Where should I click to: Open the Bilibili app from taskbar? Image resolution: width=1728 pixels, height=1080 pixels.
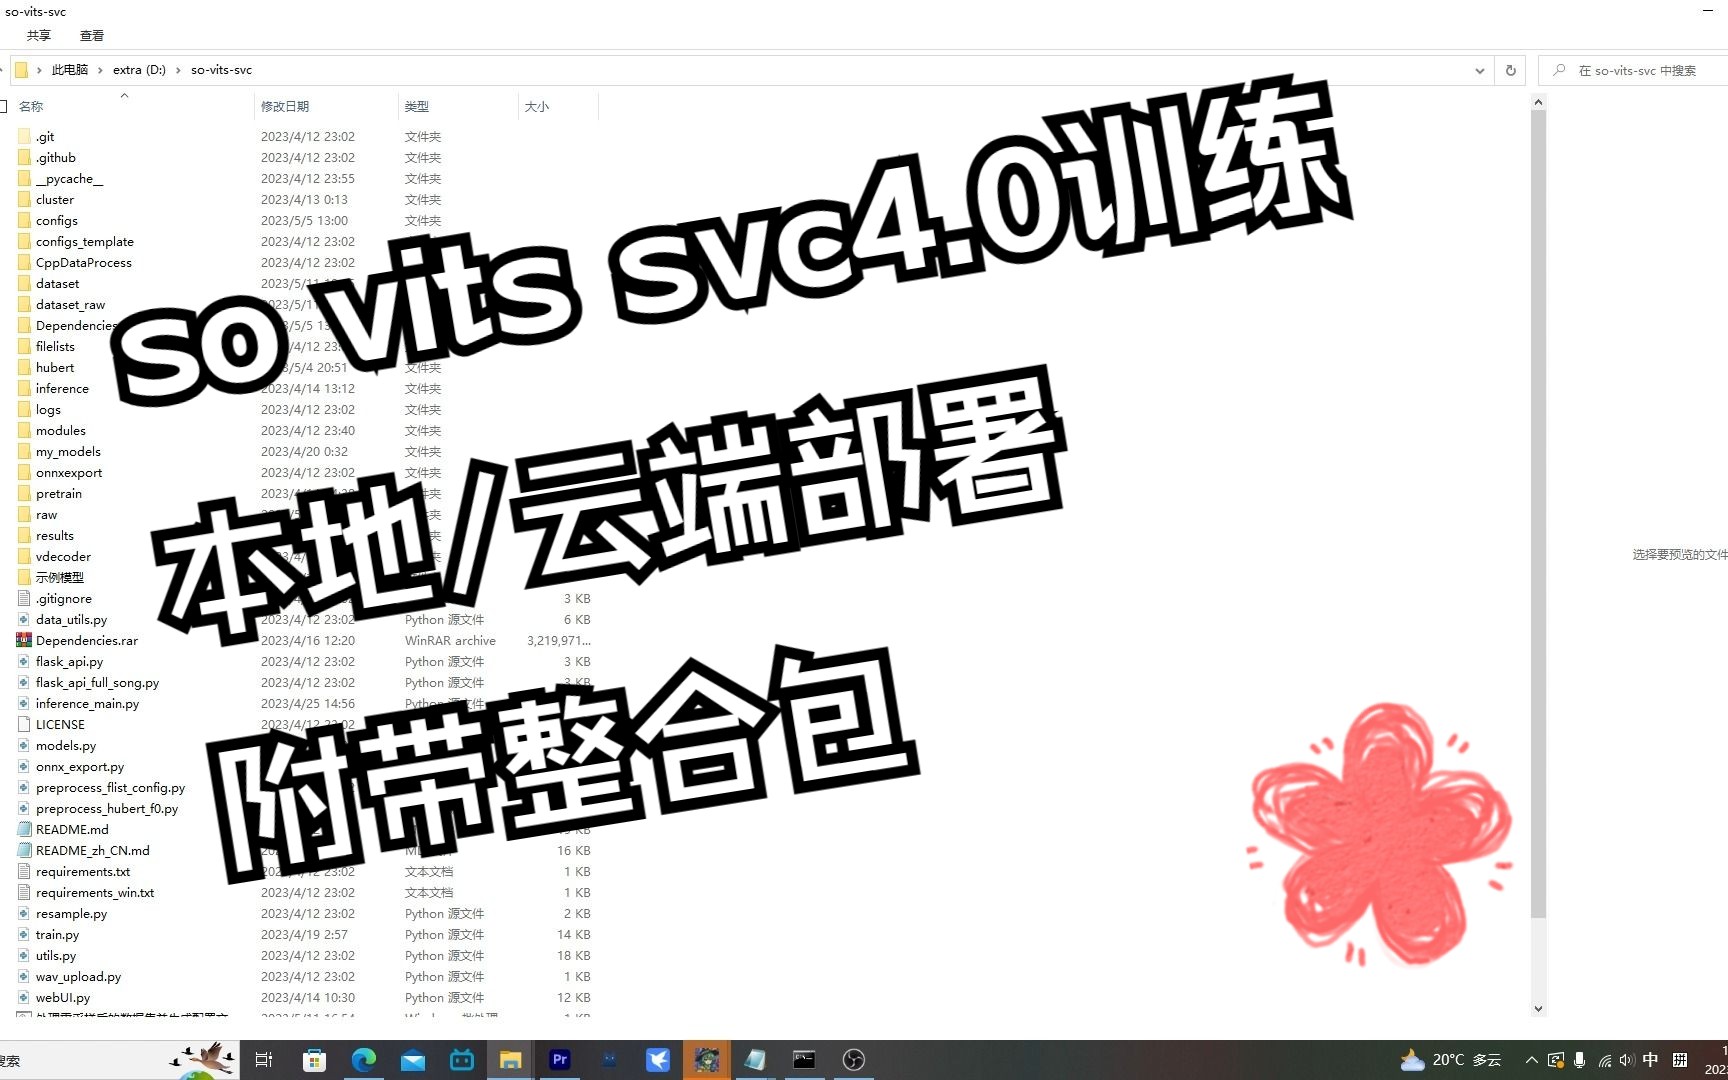click(462, 1059)
